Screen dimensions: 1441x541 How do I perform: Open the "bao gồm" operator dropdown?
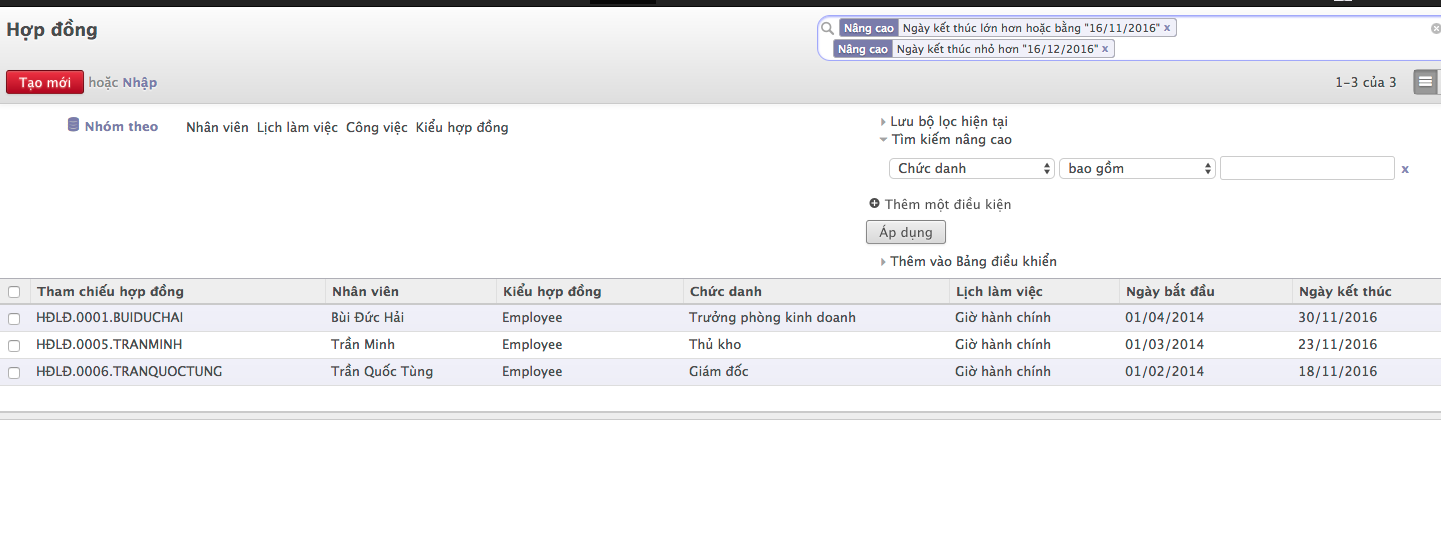(1137, 168)
